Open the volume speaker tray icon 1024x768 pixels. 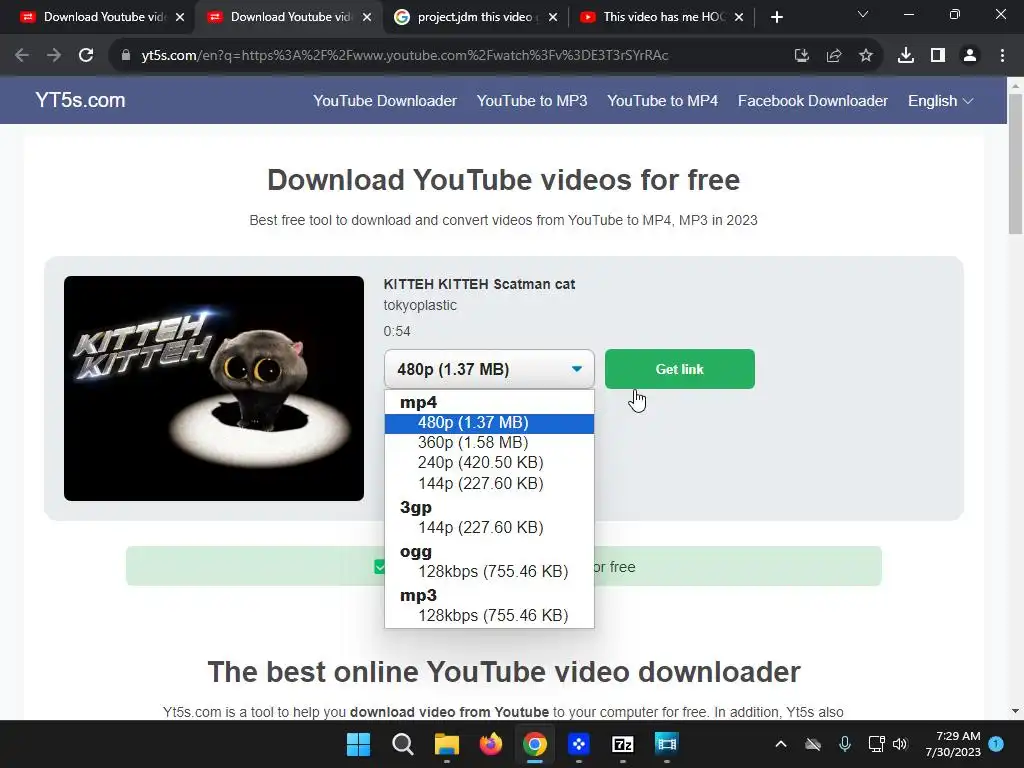click(x=900, y=744)
